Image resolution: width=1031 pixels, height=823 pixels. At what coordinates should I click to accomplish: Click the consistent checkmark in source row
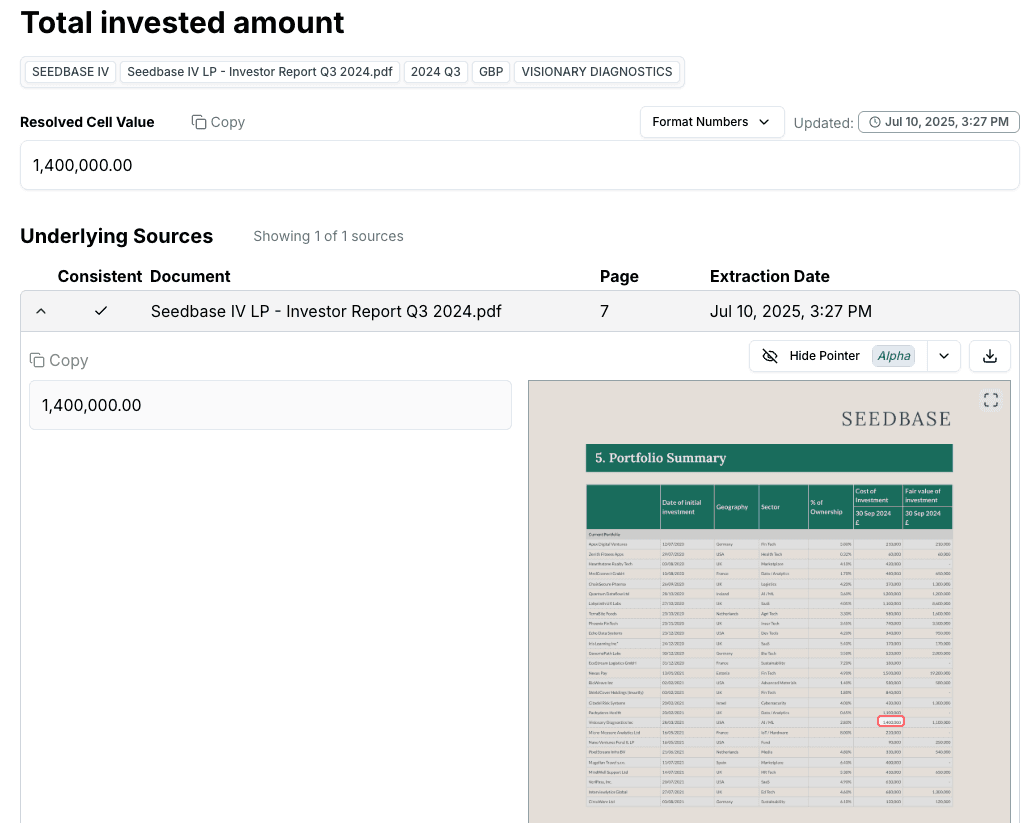coord(101,311)
